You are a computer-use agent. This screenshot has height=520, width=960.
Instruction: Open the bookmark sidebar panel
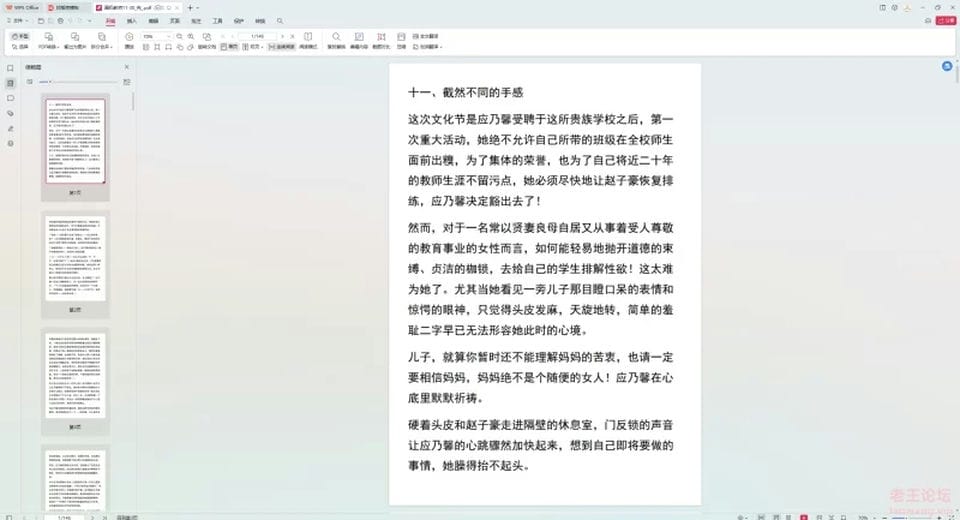pos(10,68)
